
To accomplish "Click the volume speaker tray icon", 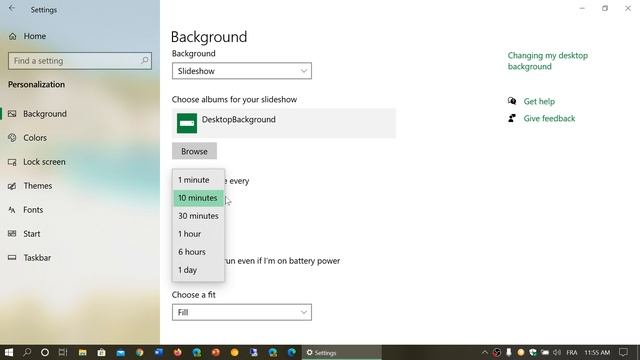I will click(x=557, y=352).
